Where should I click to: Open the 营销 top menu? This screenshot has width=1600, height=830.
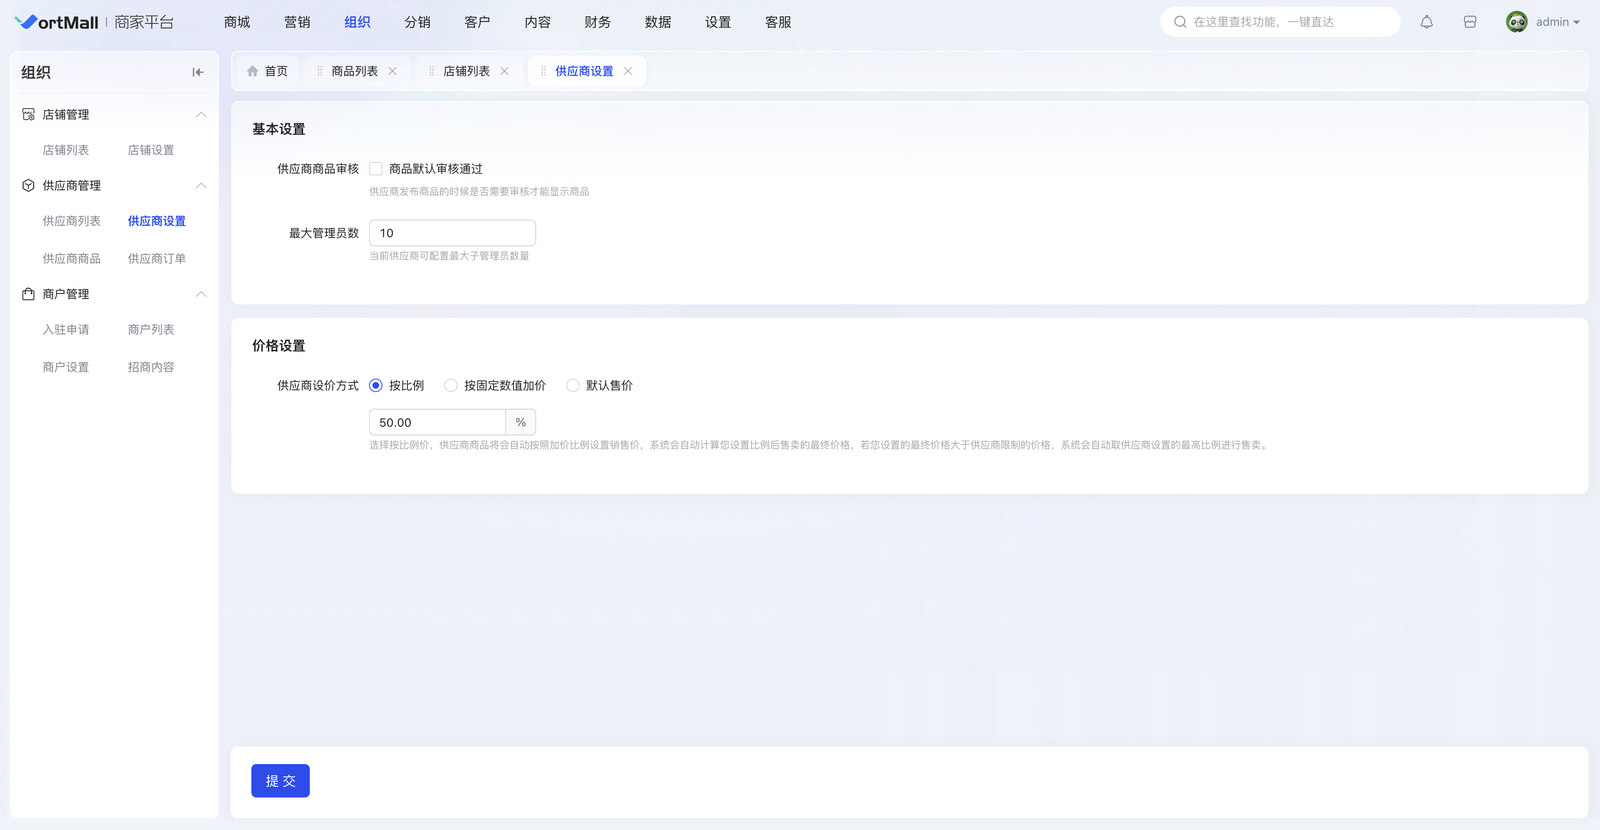coord(297,22)
